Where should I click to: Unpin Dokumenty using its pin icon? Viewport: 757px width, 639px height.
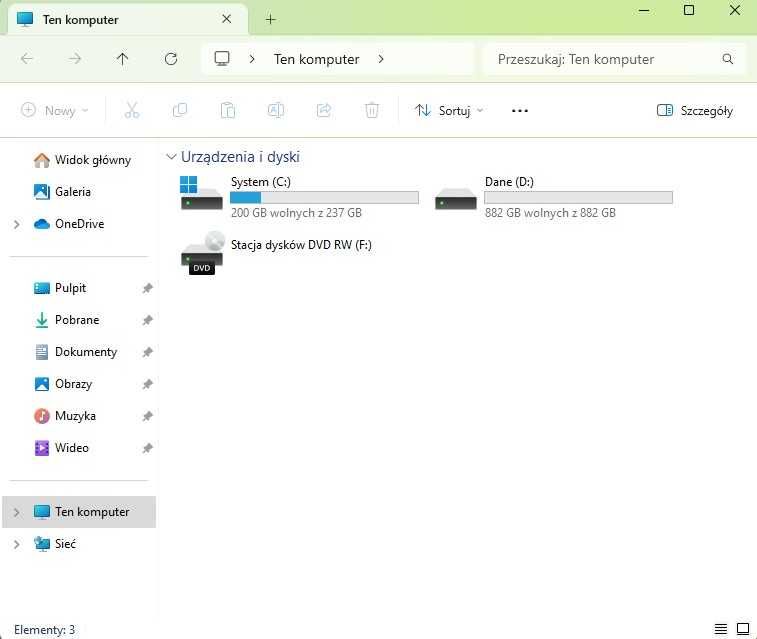[147, 352]
